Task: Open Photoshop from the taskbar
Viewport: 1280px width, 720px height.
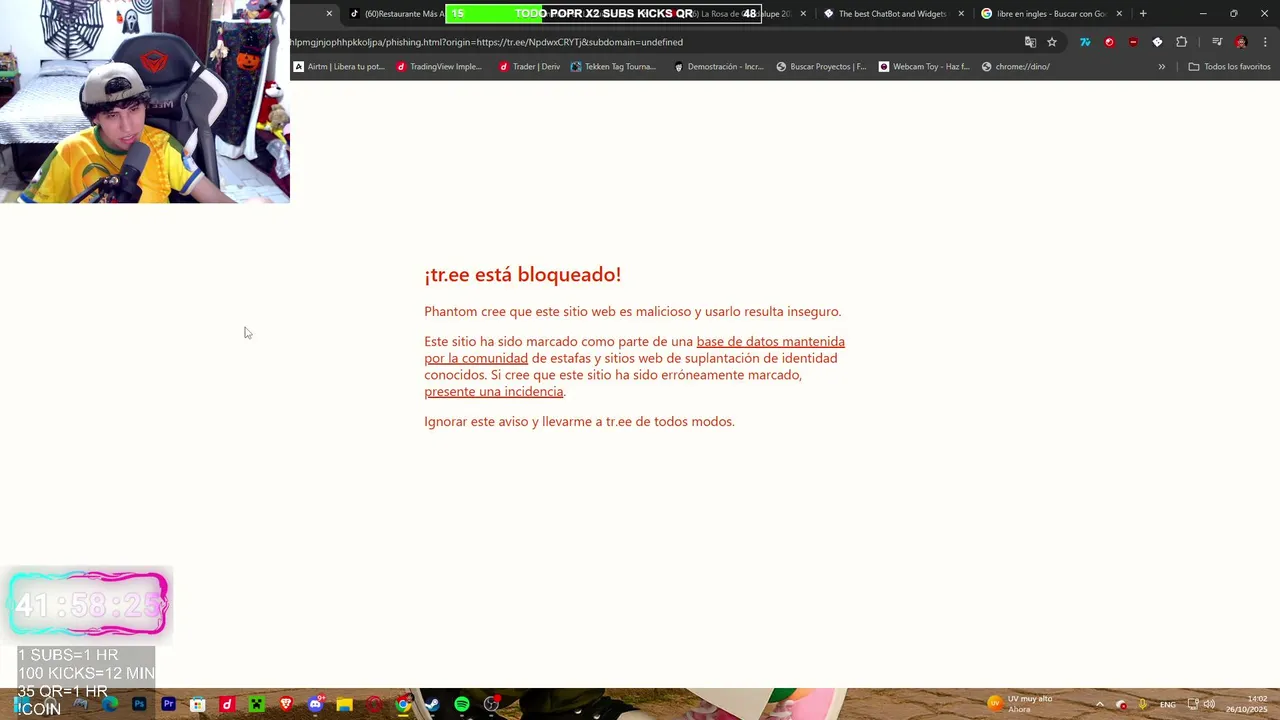Action: [139, 704]
